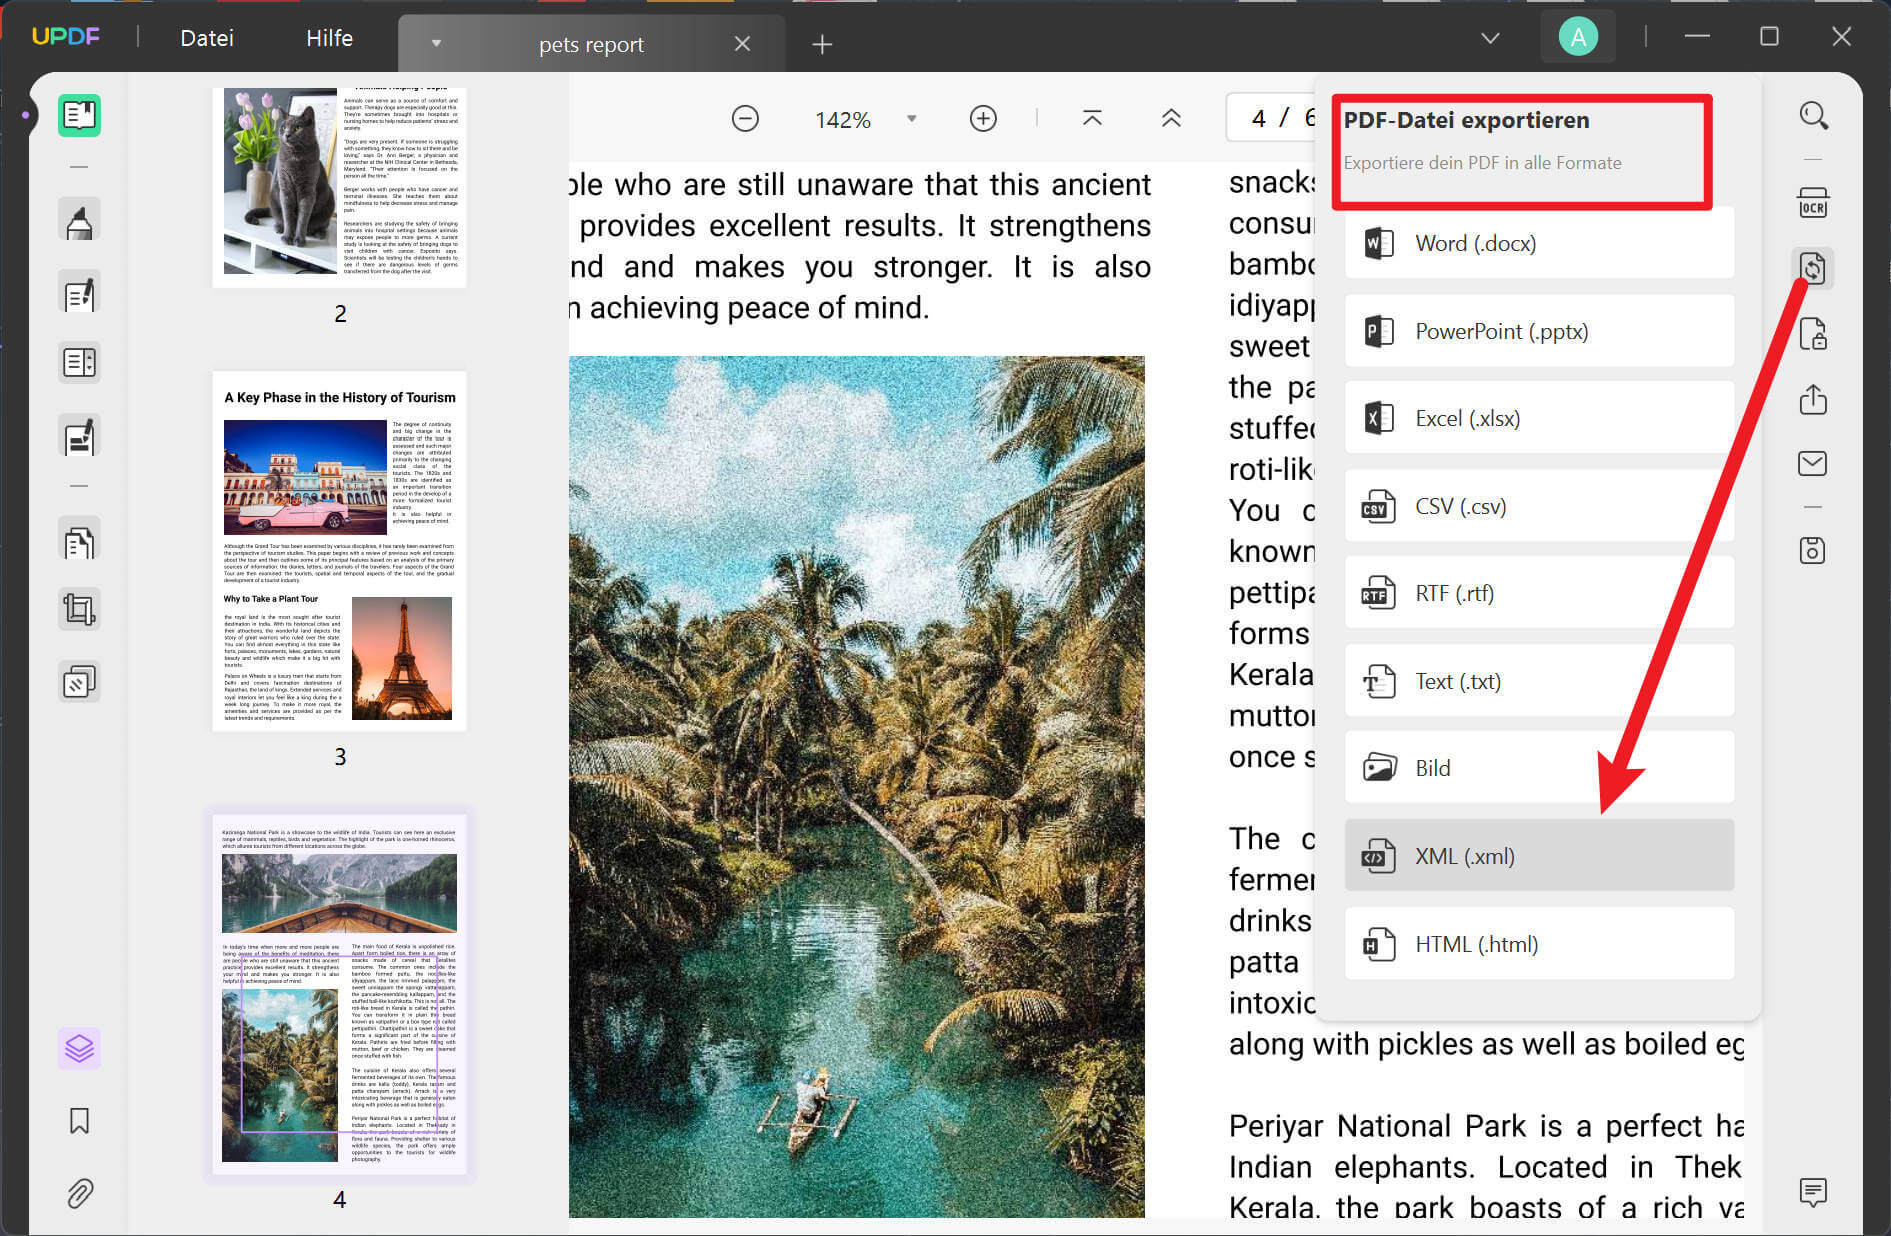1891x1236 pixels.
Task: Open the Datei menu
Action: 206,38
